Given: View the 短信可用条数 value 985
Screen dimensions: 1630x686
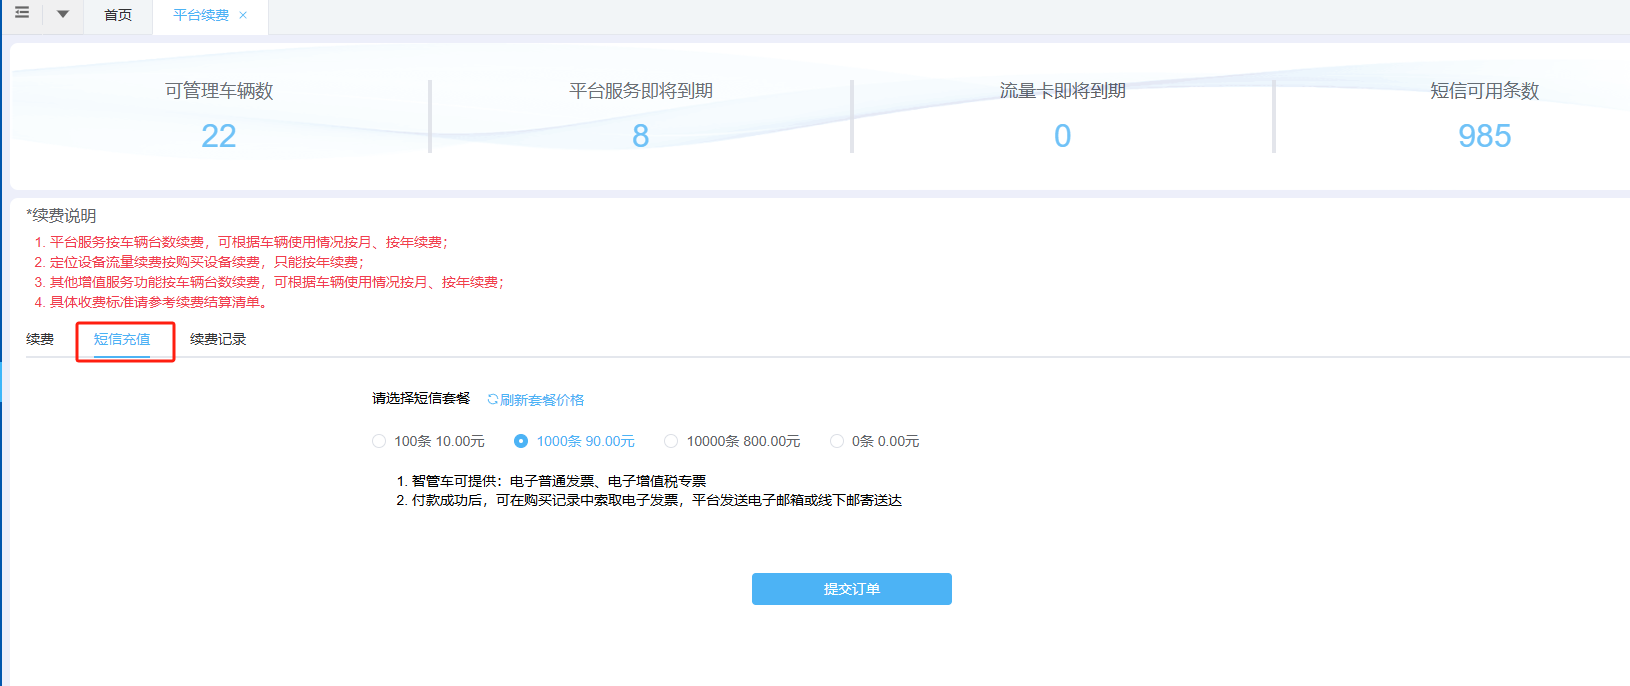Looking at the screenshot, I should [x=1484, y=136].
